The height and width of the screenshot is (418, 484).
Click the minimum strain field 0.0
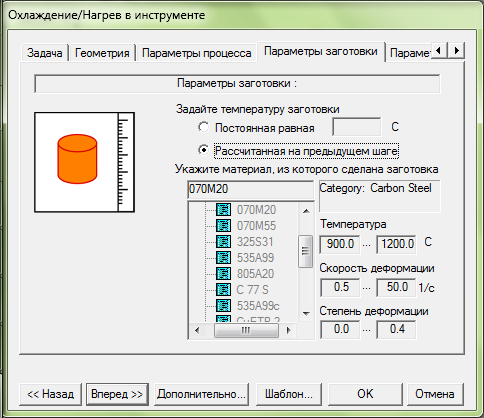340,330
